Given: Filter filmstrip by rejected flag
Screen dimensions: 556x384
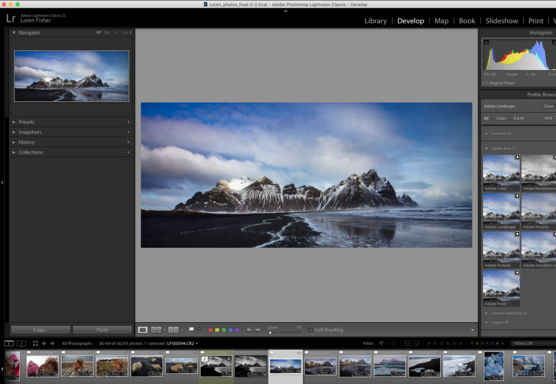Looking at the screenshot, I should 394,343.
